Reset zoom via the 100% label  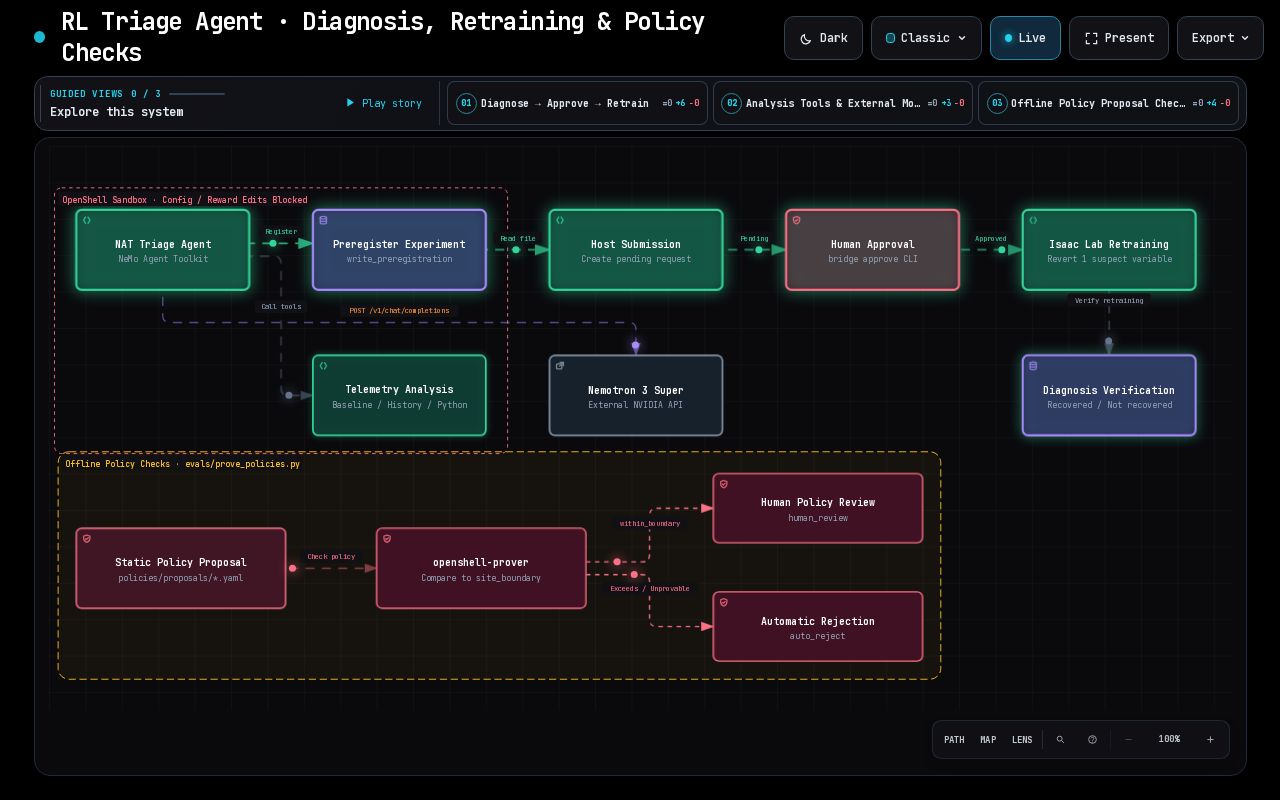tap(1169, 740)
